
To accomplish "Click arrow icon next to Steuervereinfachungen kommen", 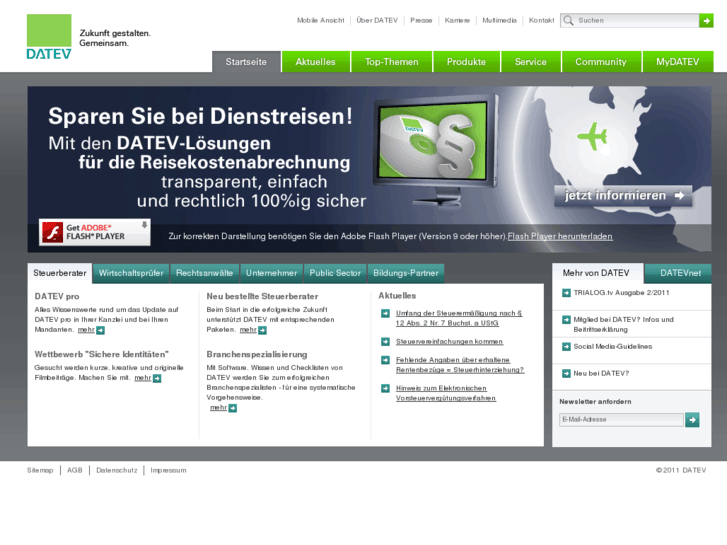I will pos(385,341).
